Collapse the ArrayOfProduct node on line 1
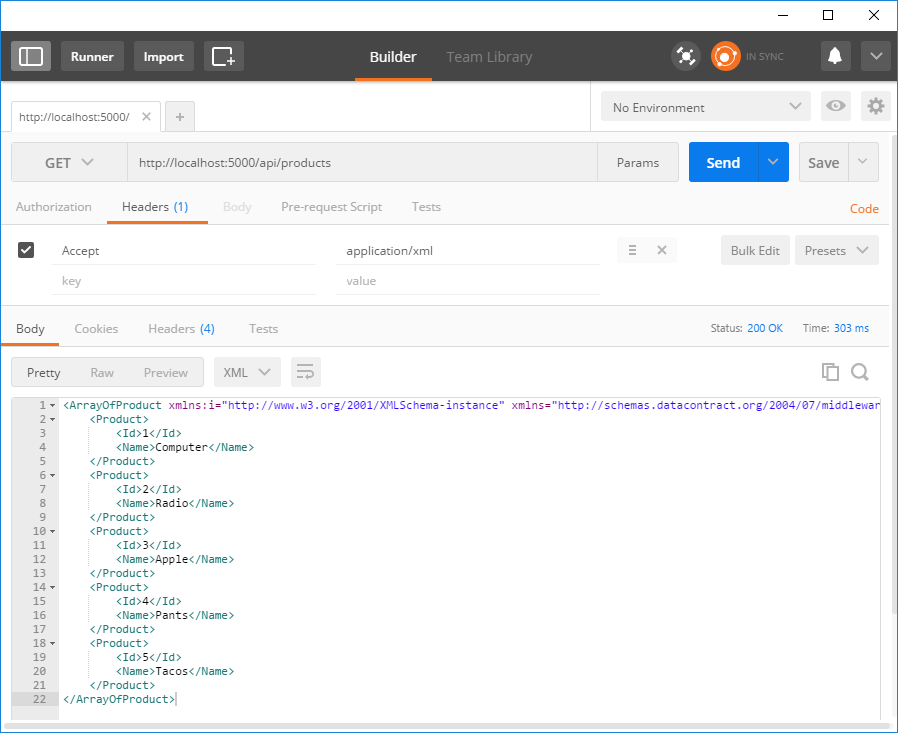This screenshot has width=898, height=733. pos(52,406)
